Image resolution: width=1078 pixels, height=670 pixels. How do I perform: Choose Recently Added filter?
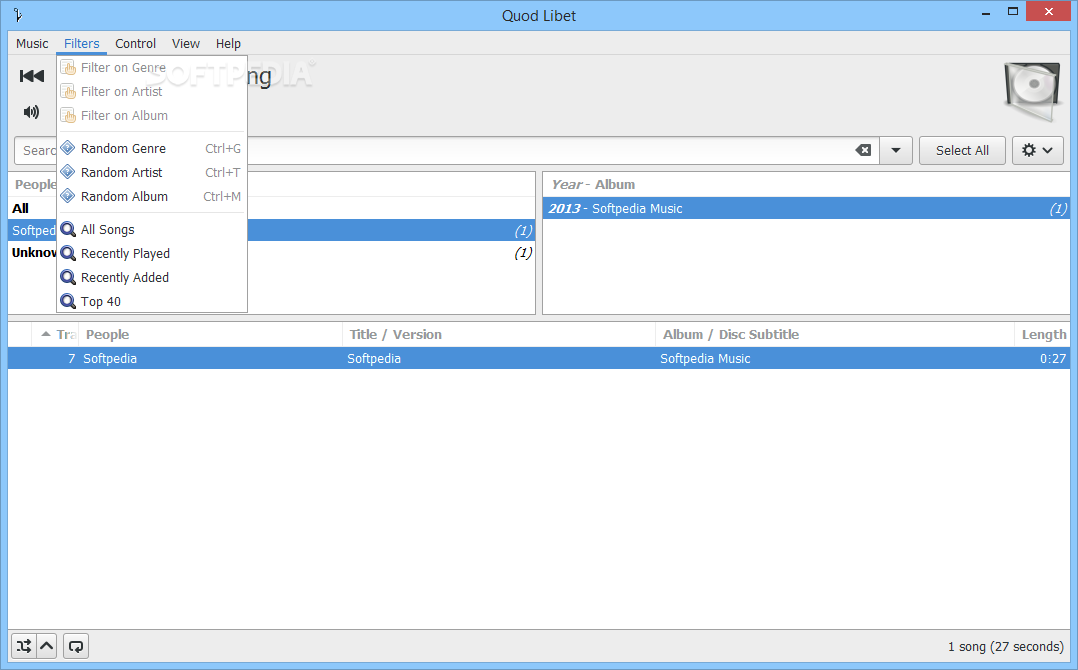click(152, 278)
